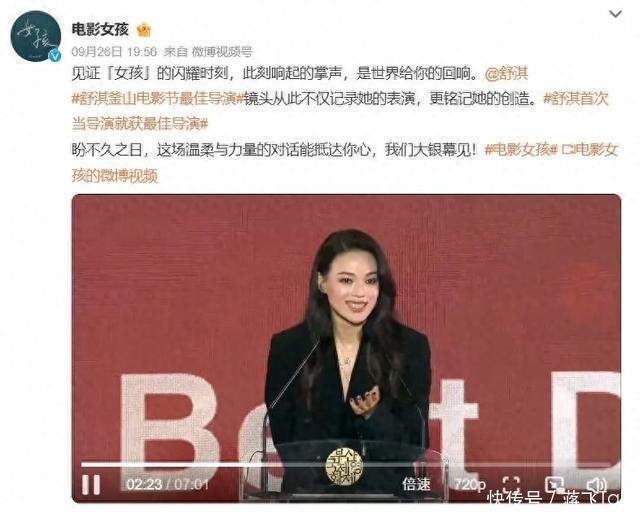Open hashtag #舒淇首次当导演就获最佳导演#
The width and height of the screenshot is (640, 514).
(340, 111)
